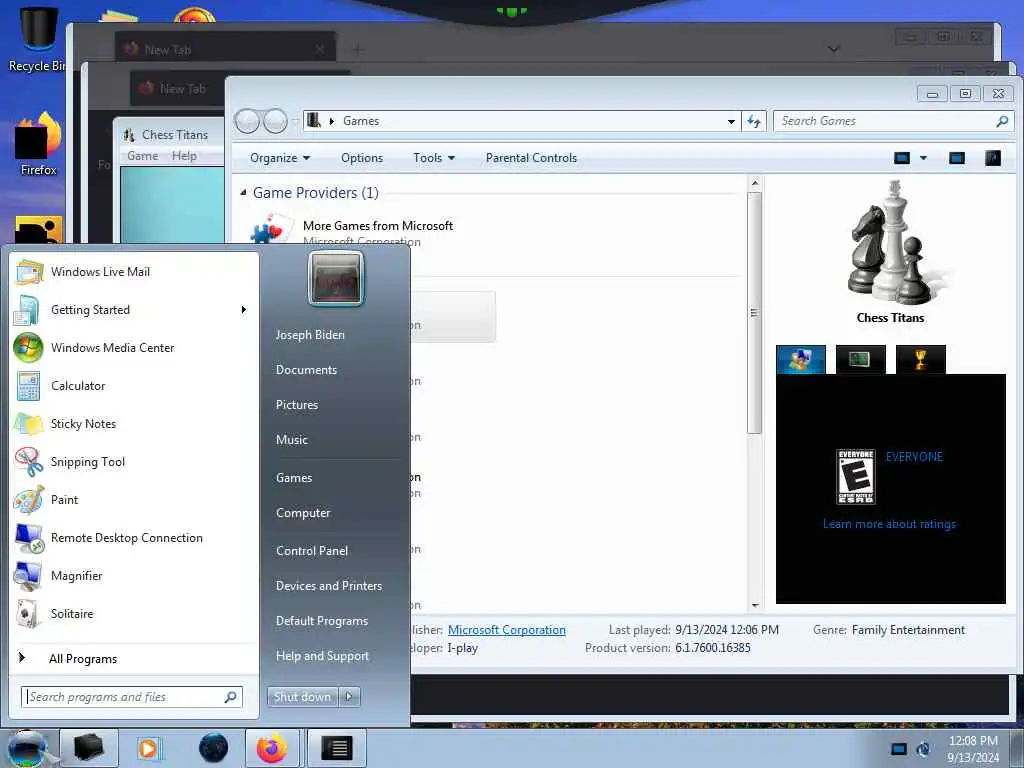
Task: Open the tab list chevron in Firefox window
Action: click(833, 49)
